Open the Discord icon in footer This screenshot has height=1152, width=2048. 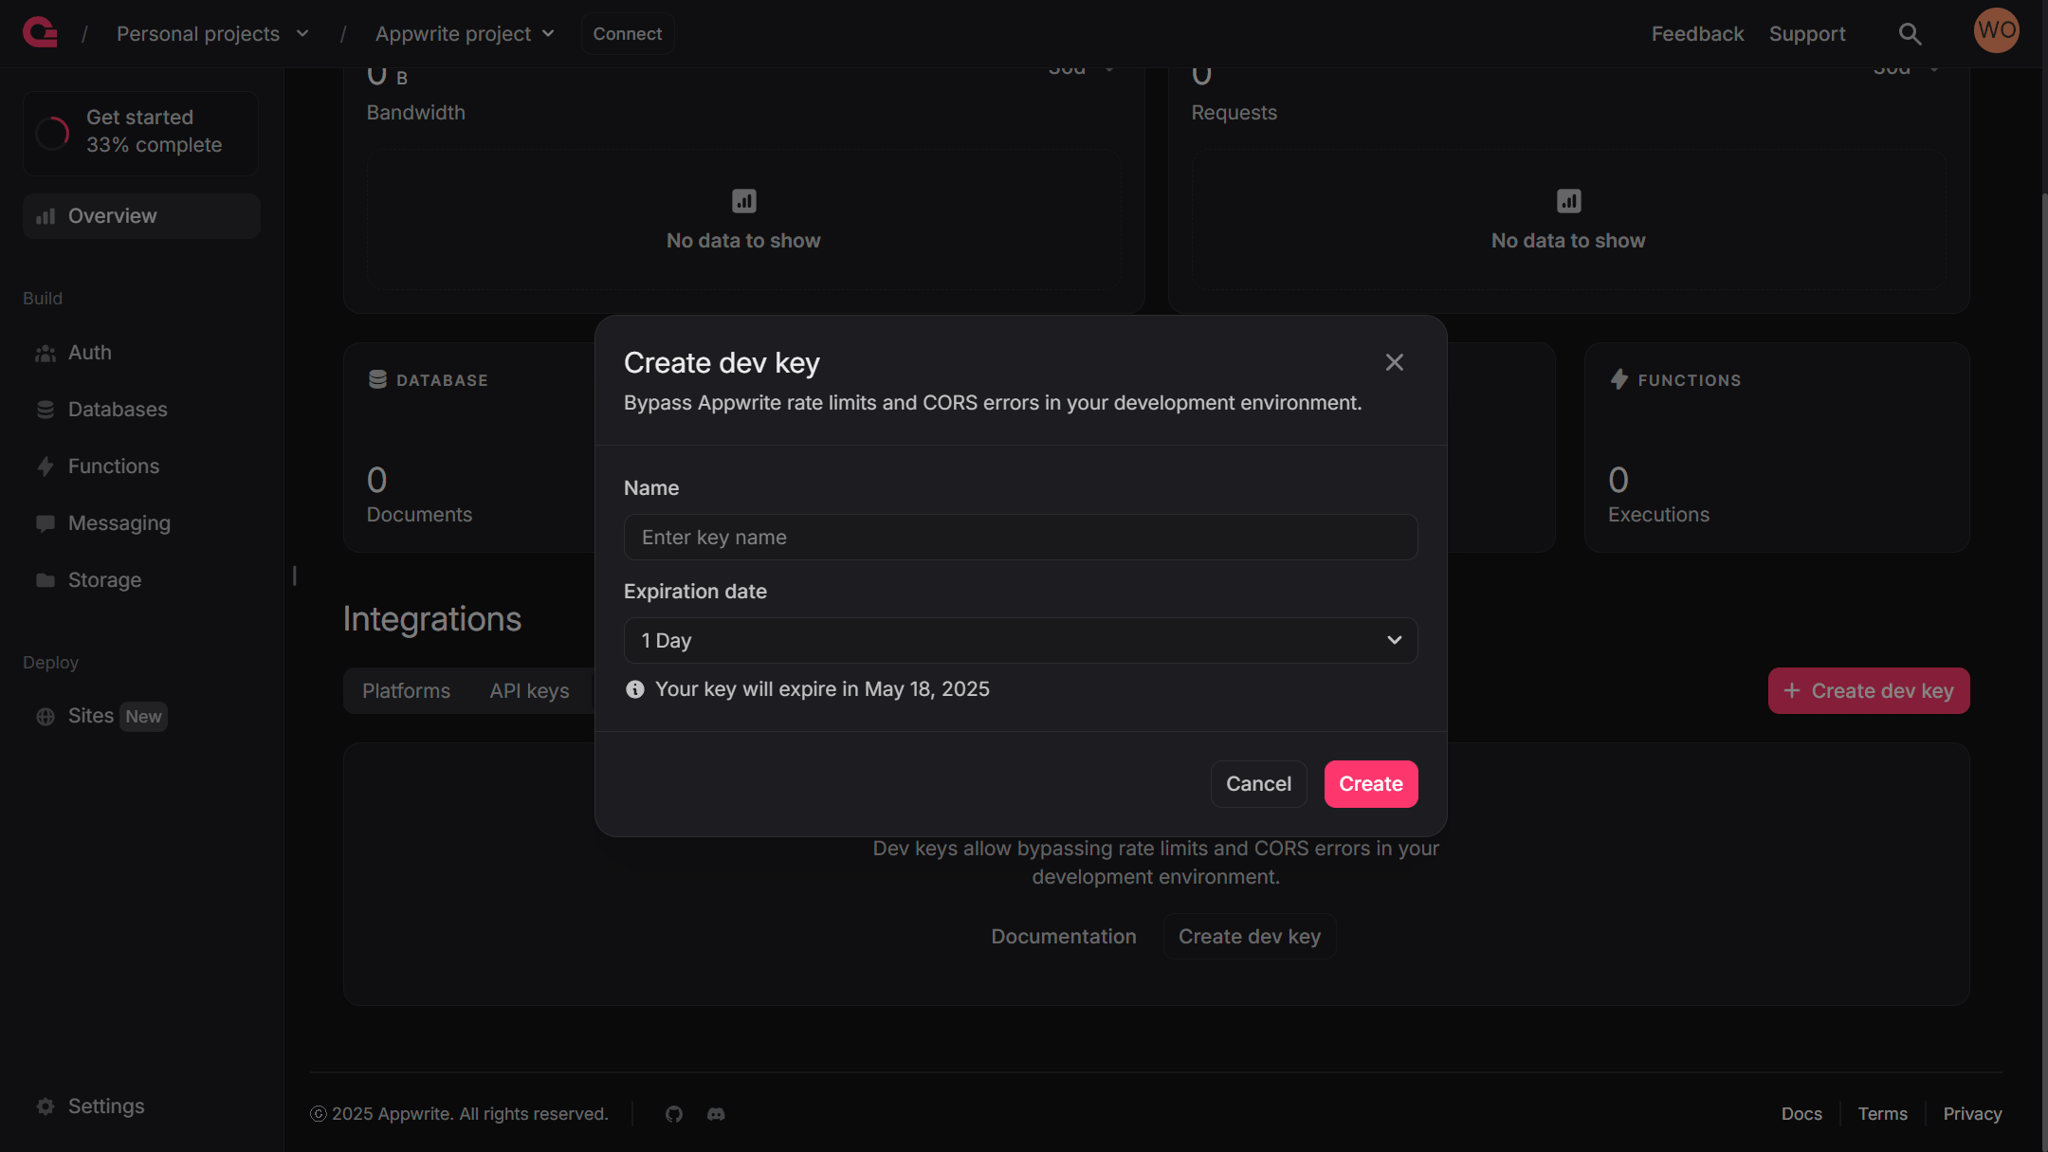pyautogui.click(x=716, y=1114)
